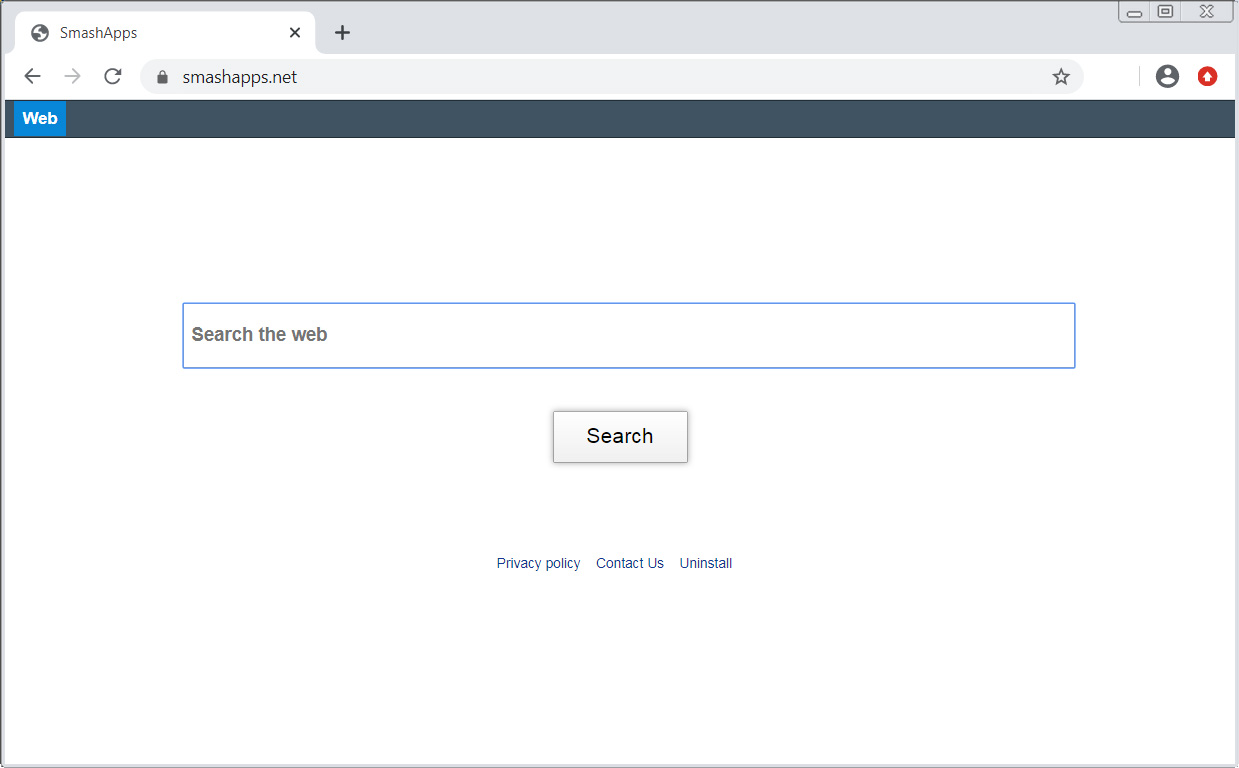Click the Uninstall link
The height and width of the screenshot is (768, 1239).
[x=706, y=564]
